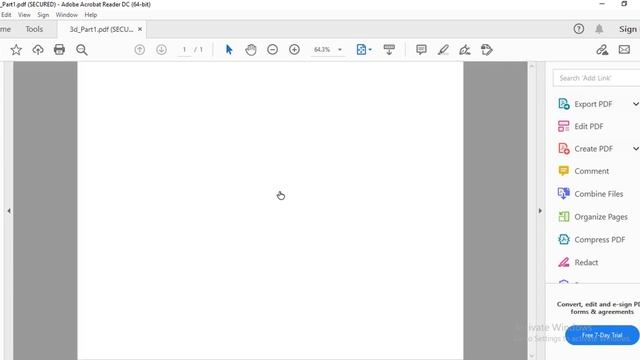
Task: Open the View menu
Action: (x=24, y=15)
